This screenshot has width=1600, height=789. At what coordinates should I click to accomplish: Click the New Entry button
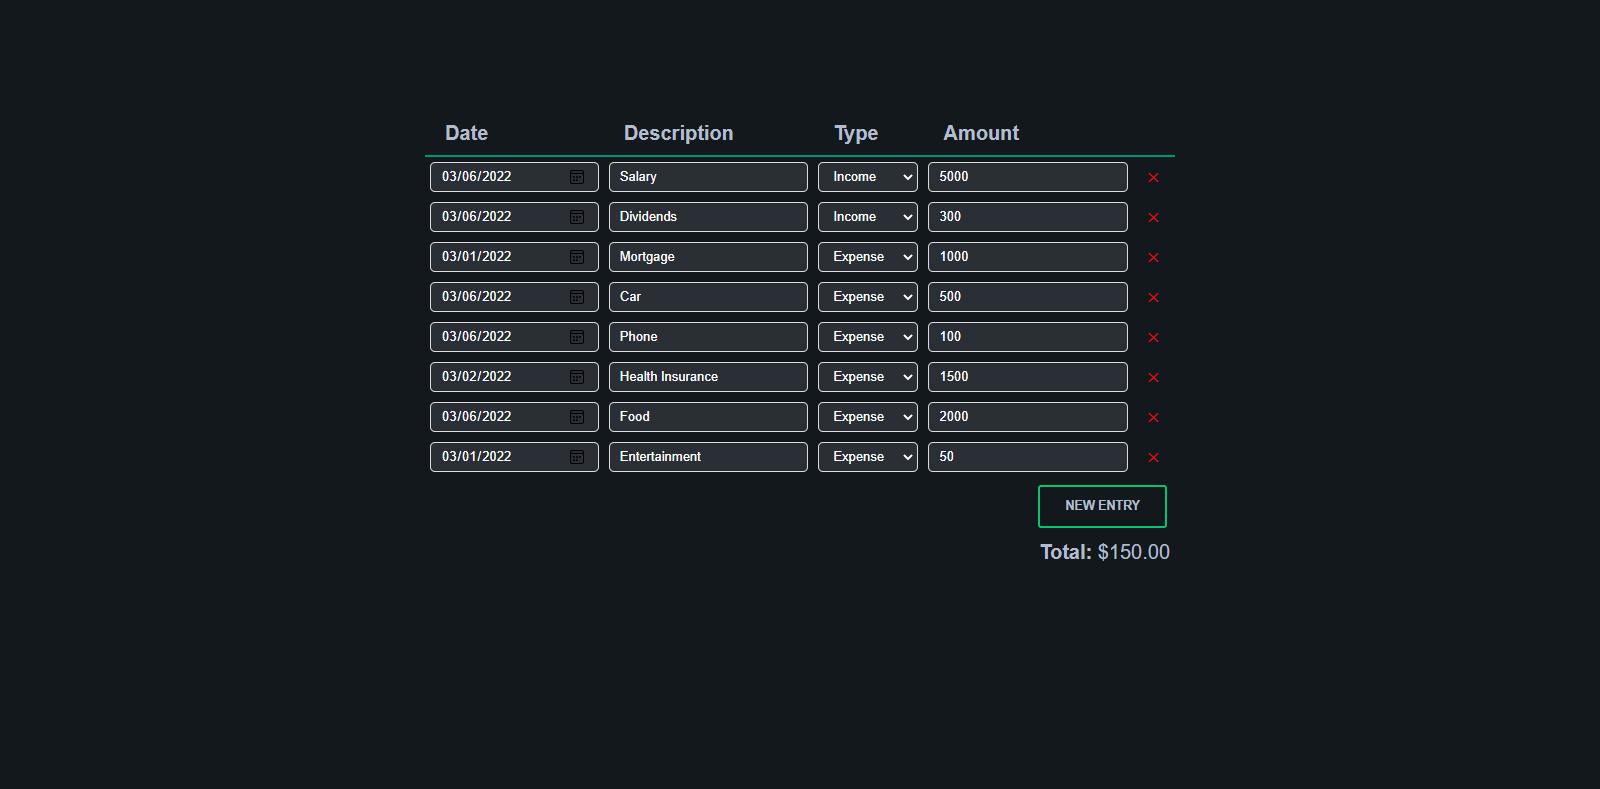tap(1102, 506)
